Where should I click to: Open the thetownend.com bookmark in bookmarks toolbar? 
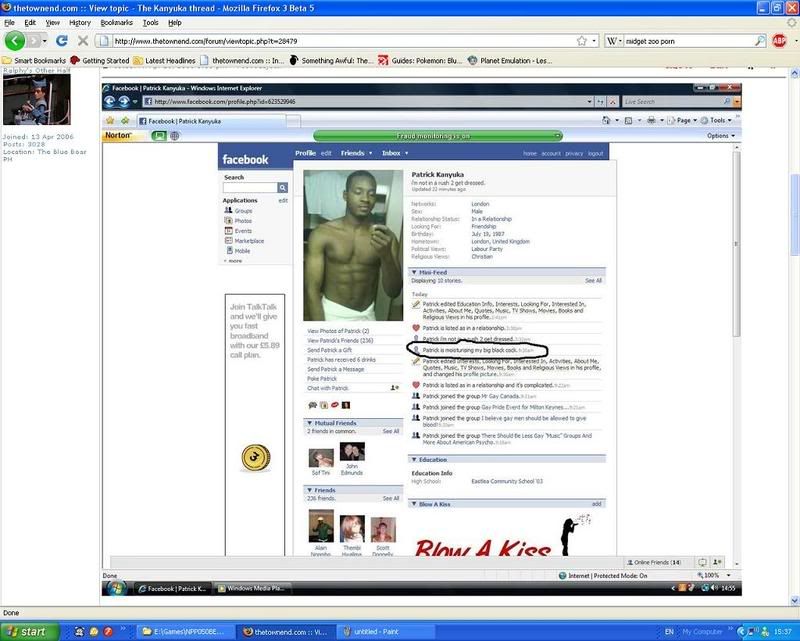[x=242, y=61]
